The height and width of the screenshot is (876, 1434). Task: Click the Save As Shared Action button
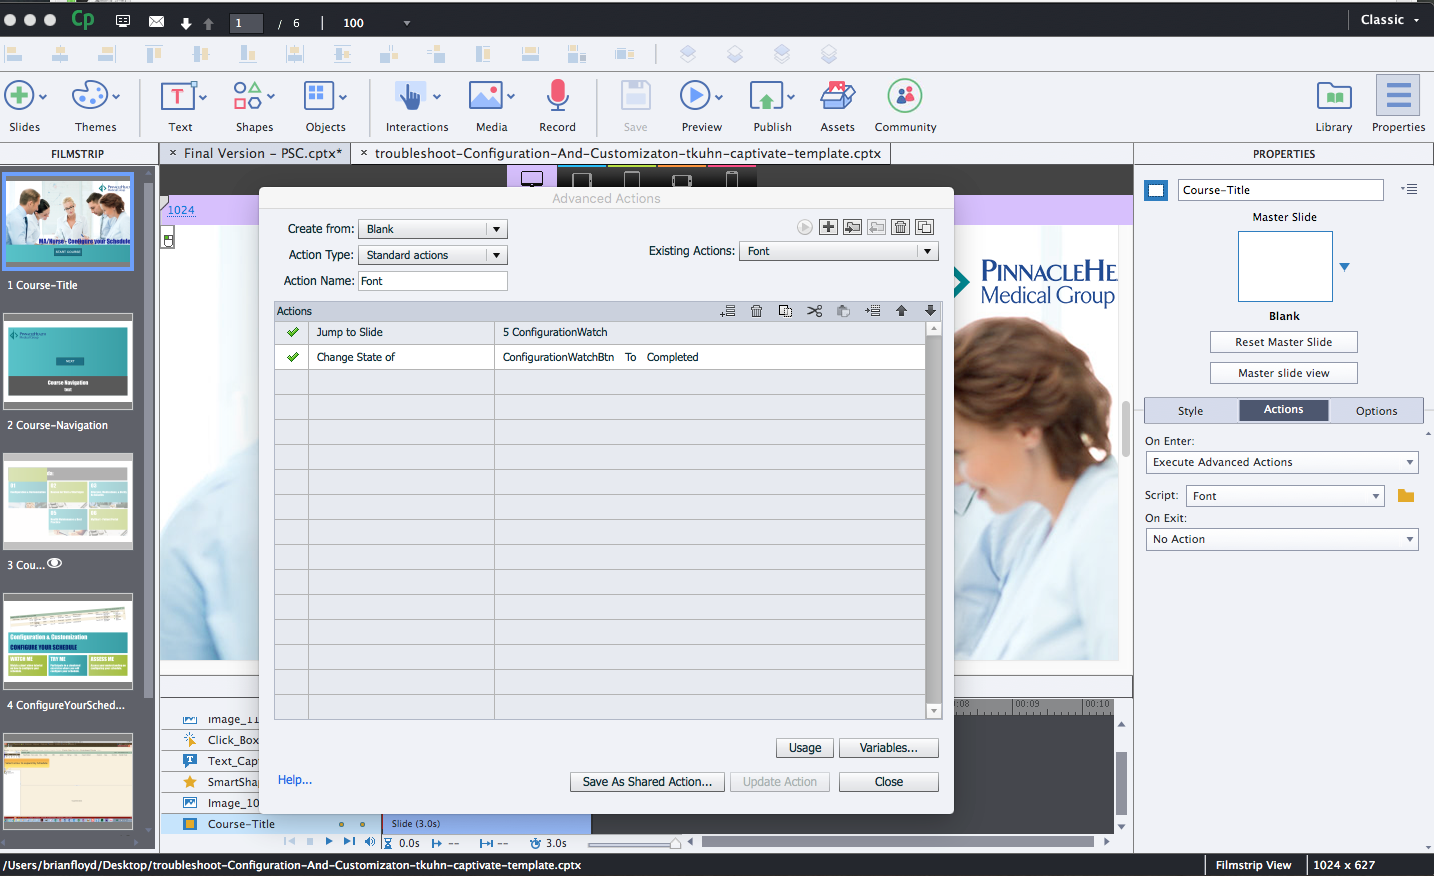[647, 782]
